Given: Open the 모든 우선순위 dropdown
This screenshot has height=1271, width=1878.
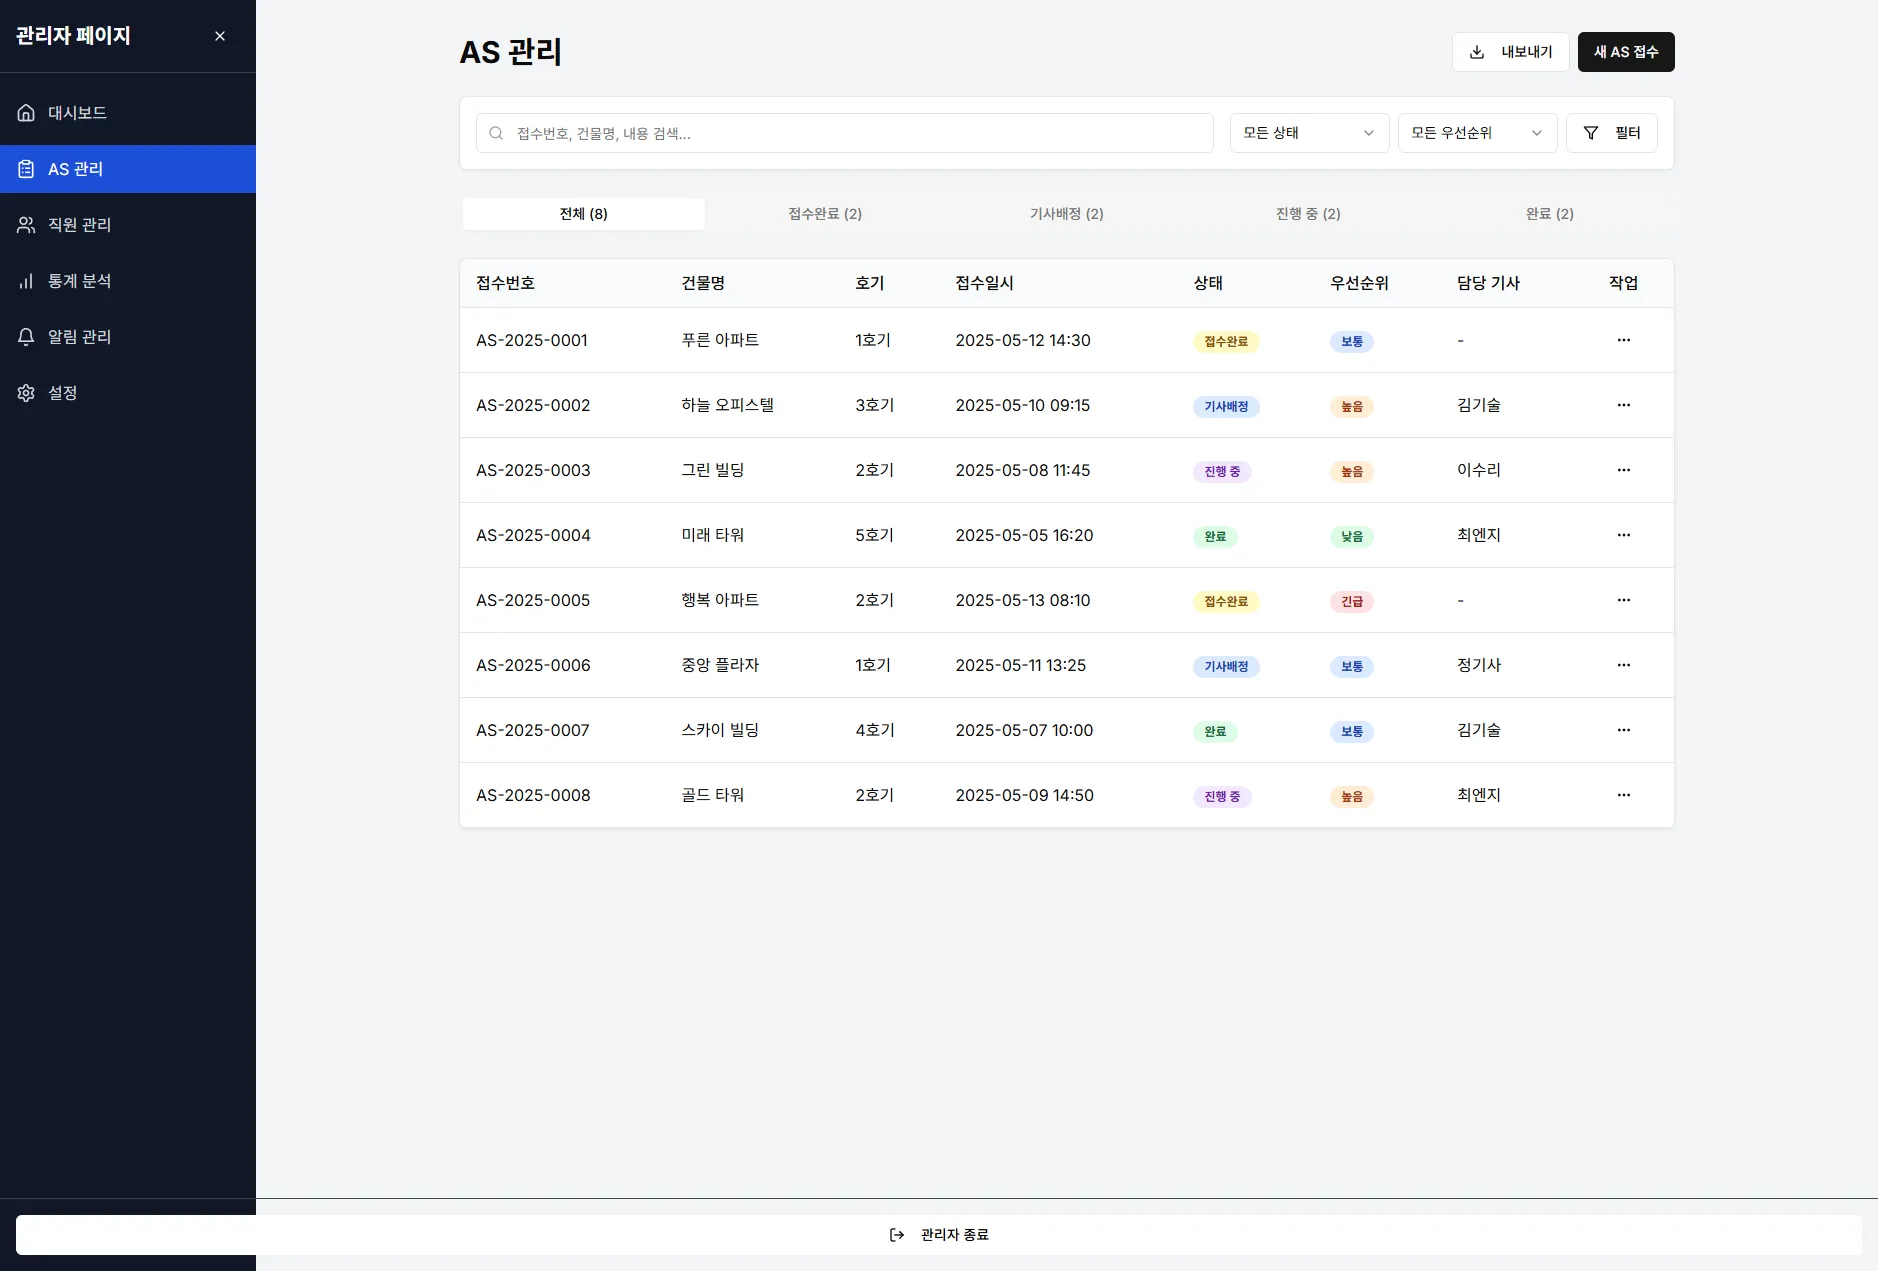Looking at the screenshot, I should (1477, 133).
